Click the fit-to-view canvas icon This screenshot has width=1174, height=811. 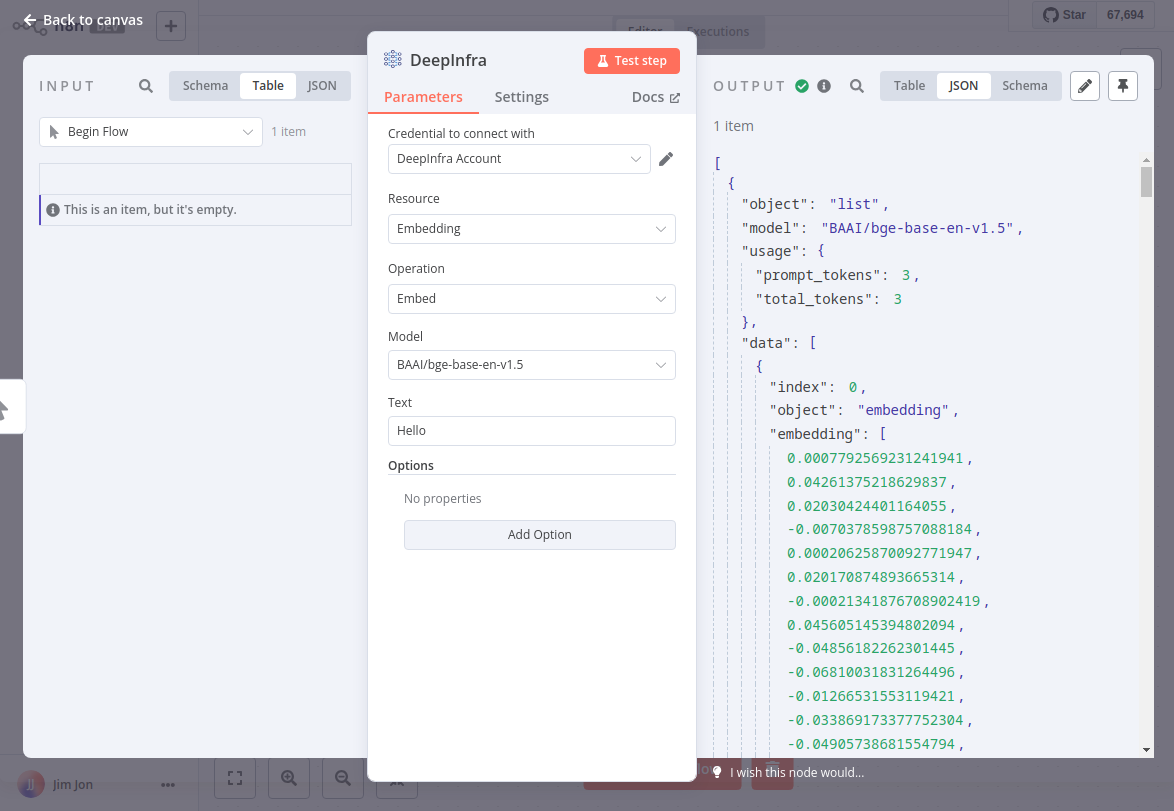tap(235, 778)
